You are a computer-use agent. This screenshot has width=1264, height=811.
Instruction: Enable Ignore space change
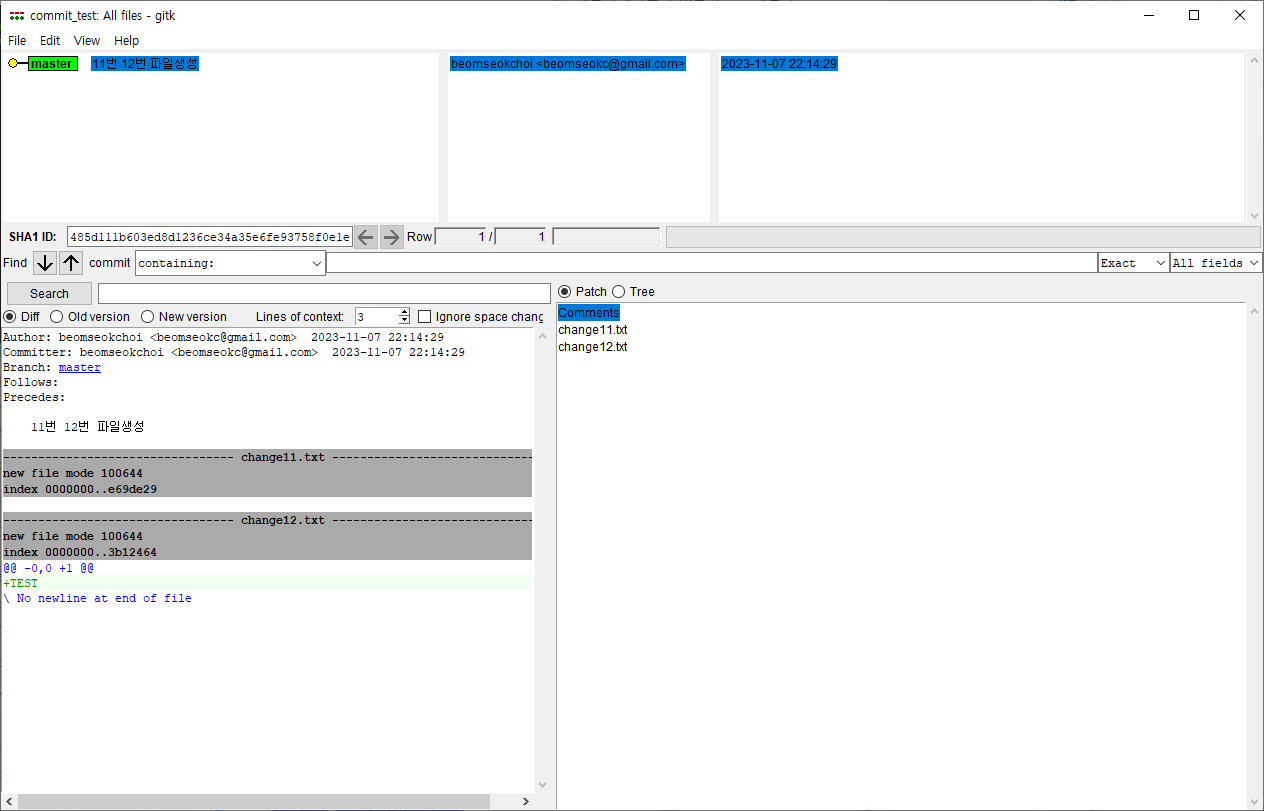click(424, 316)
